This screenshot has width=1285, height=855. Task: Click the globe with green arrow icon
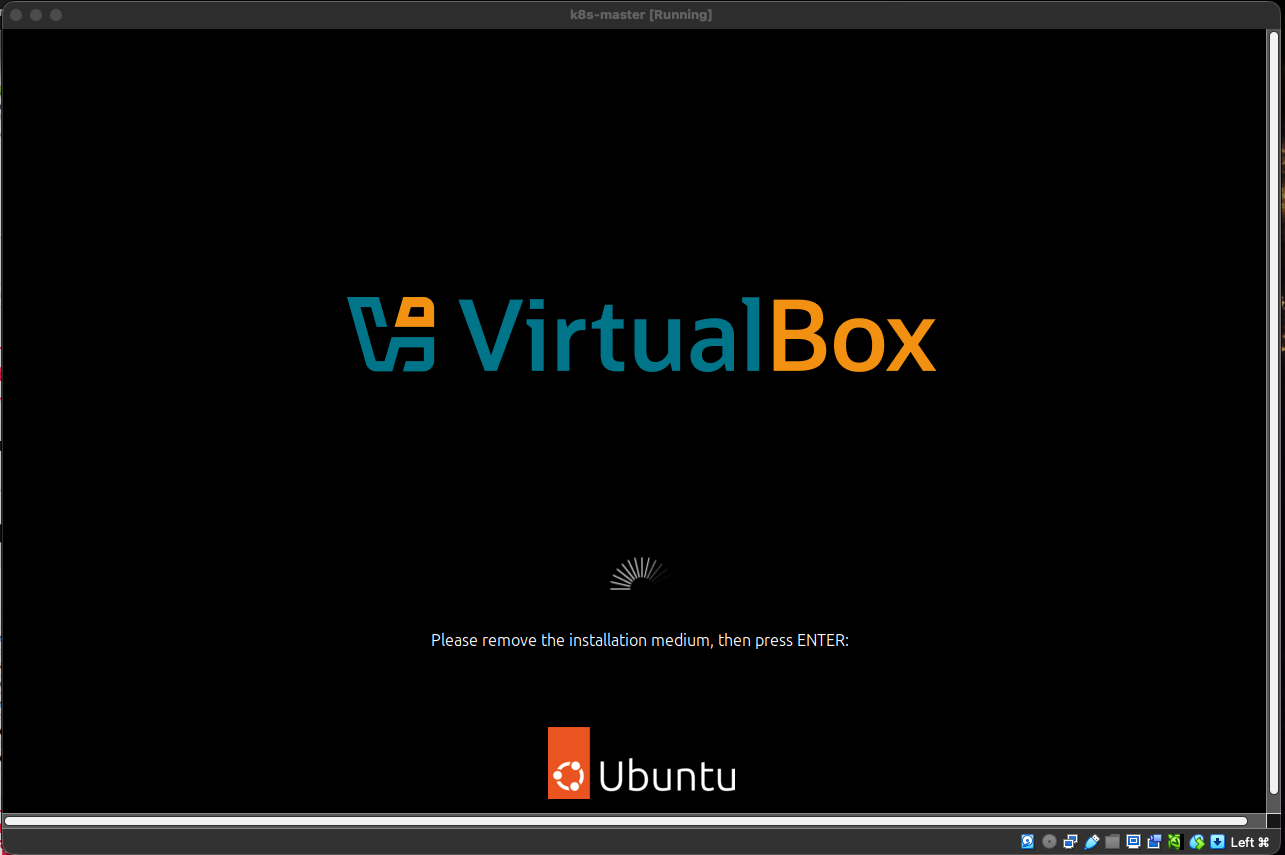point(1196,842)
